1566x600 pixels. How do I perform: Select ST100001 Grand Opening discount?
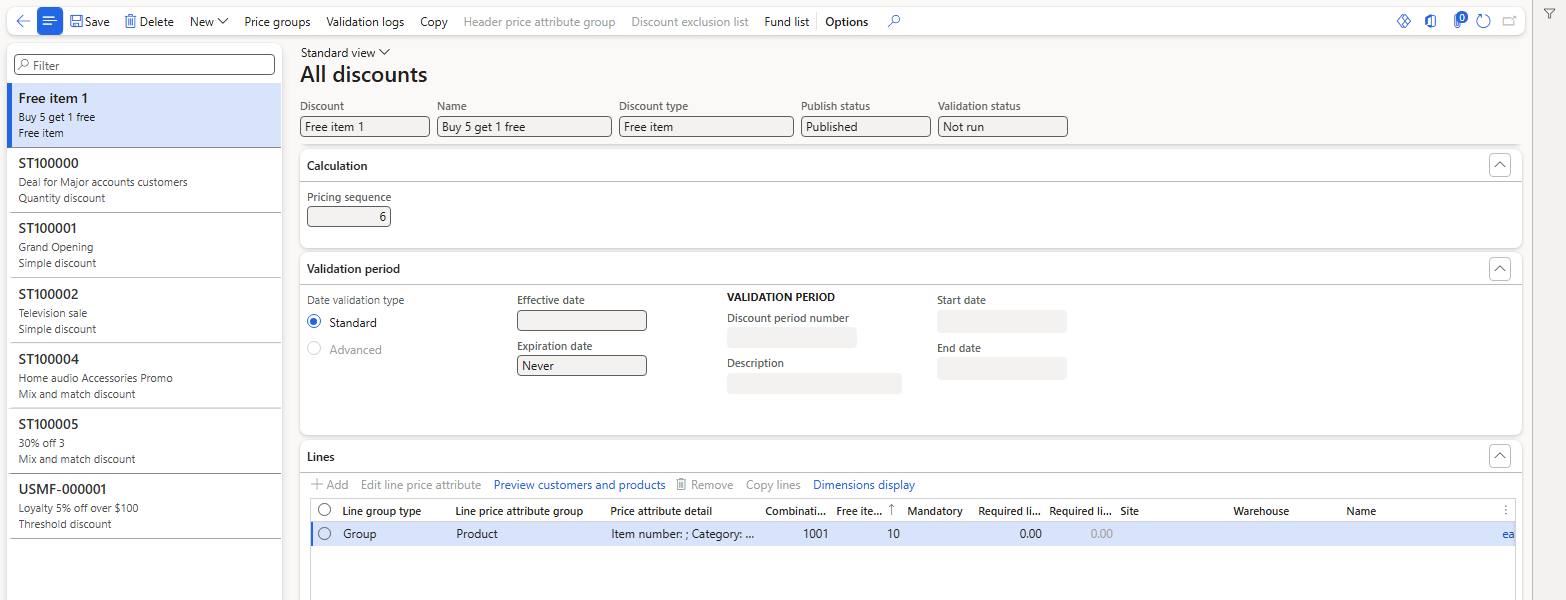pyautogui.click(x=144, y=245)
